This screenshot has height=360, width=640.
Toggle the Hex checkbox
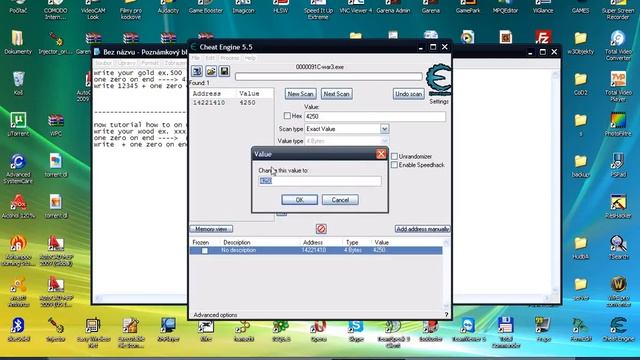pyautogui.click(x=287, y=116)
